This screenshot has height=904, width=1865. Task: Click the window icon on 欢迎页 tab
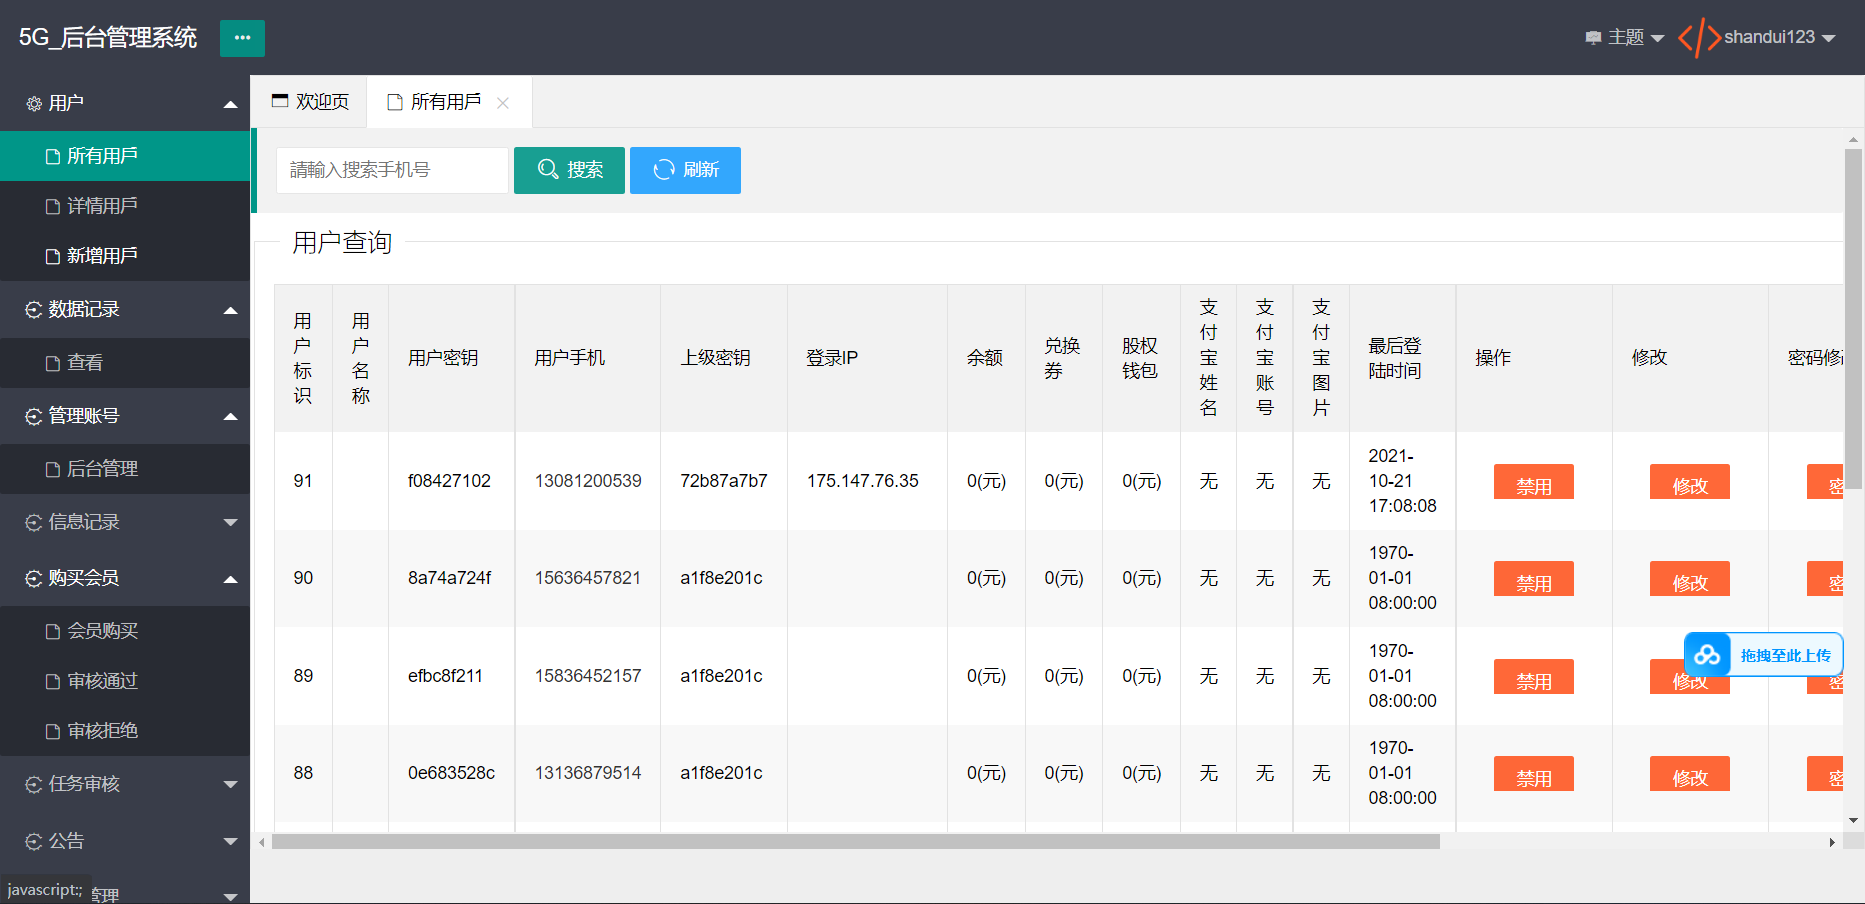pos(280,101)
